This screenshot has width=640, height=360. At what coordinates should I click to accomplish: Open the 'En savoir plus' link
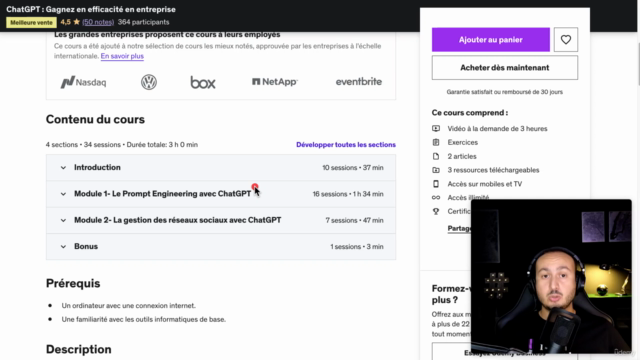tap(122, 56)
